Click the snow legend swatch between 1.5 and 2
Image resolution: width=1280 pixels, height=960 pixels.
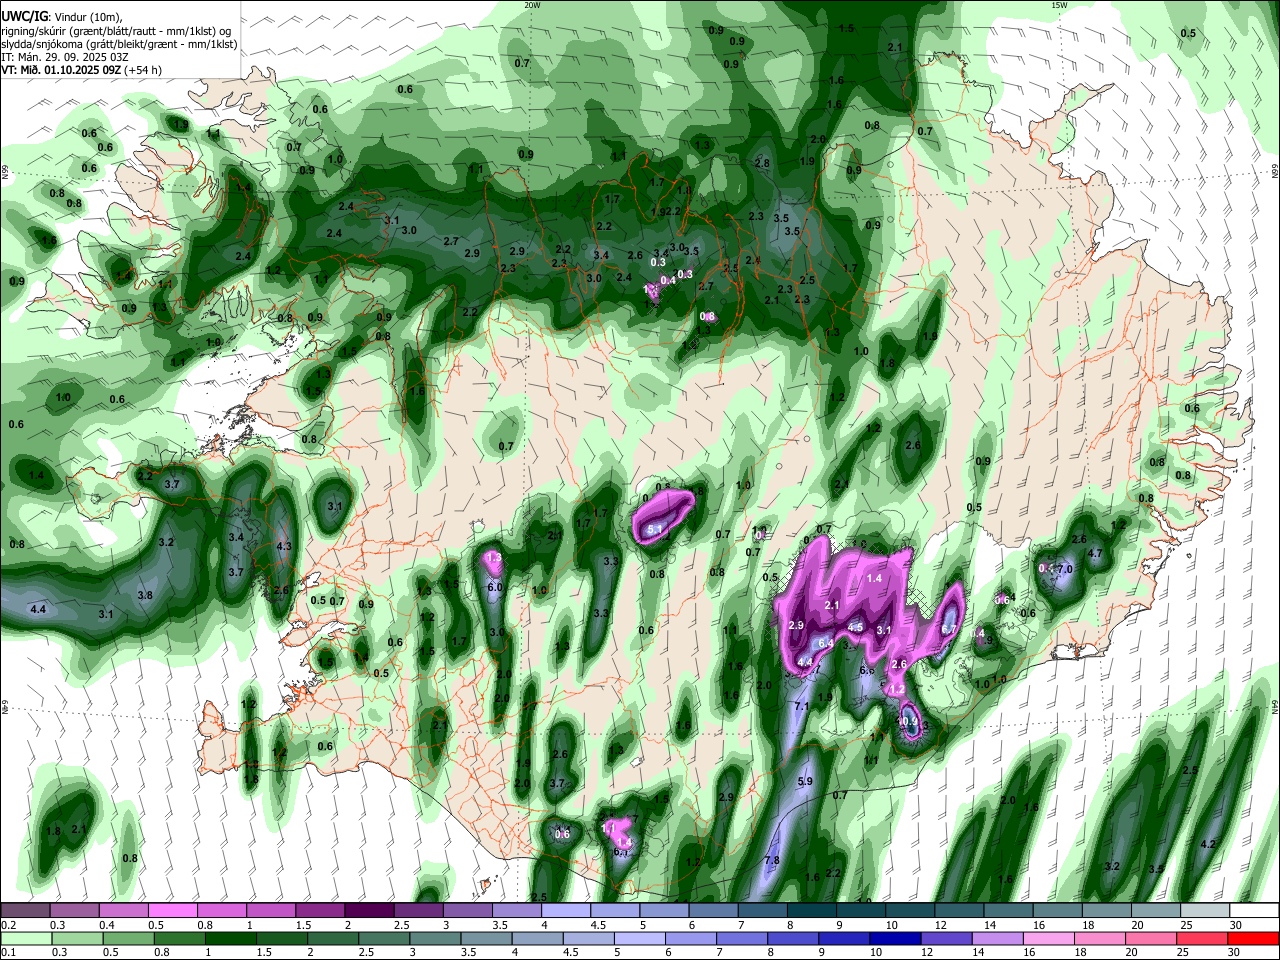click(319, 911)
